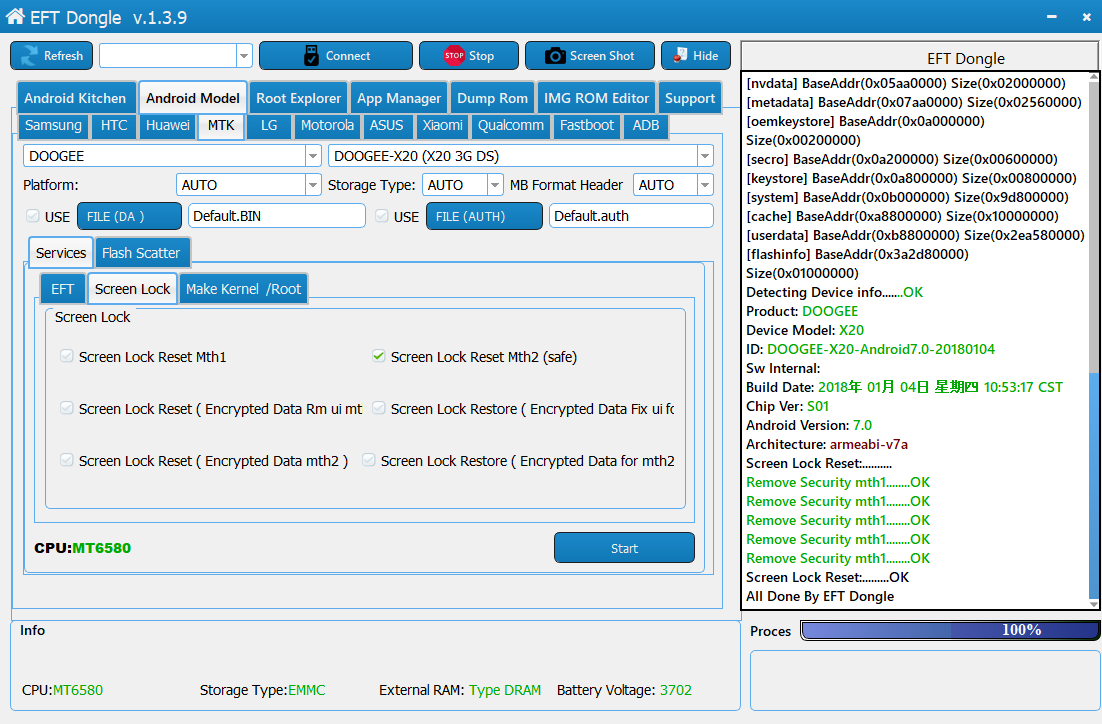Select the Fastboot tab

click(587, 125)
